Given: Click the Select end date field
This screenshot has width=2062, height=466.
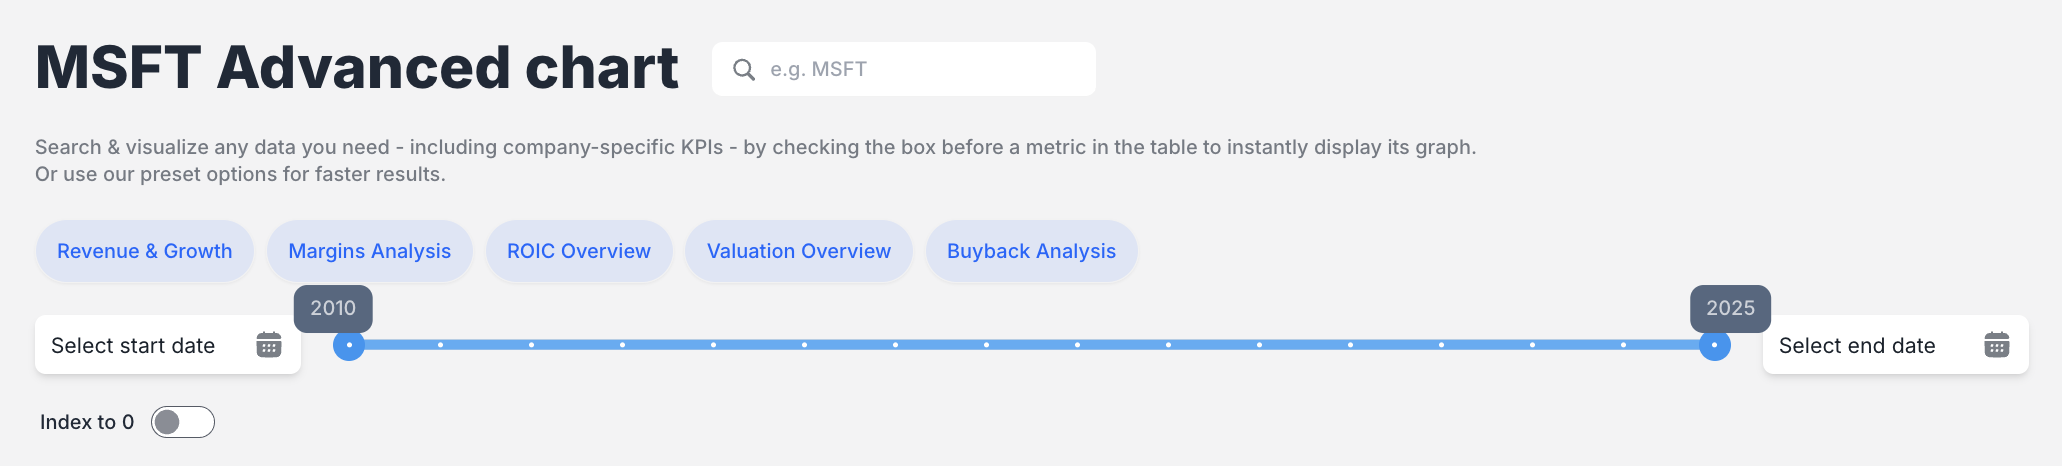Looking at the screenshot, I should 1896,345.
